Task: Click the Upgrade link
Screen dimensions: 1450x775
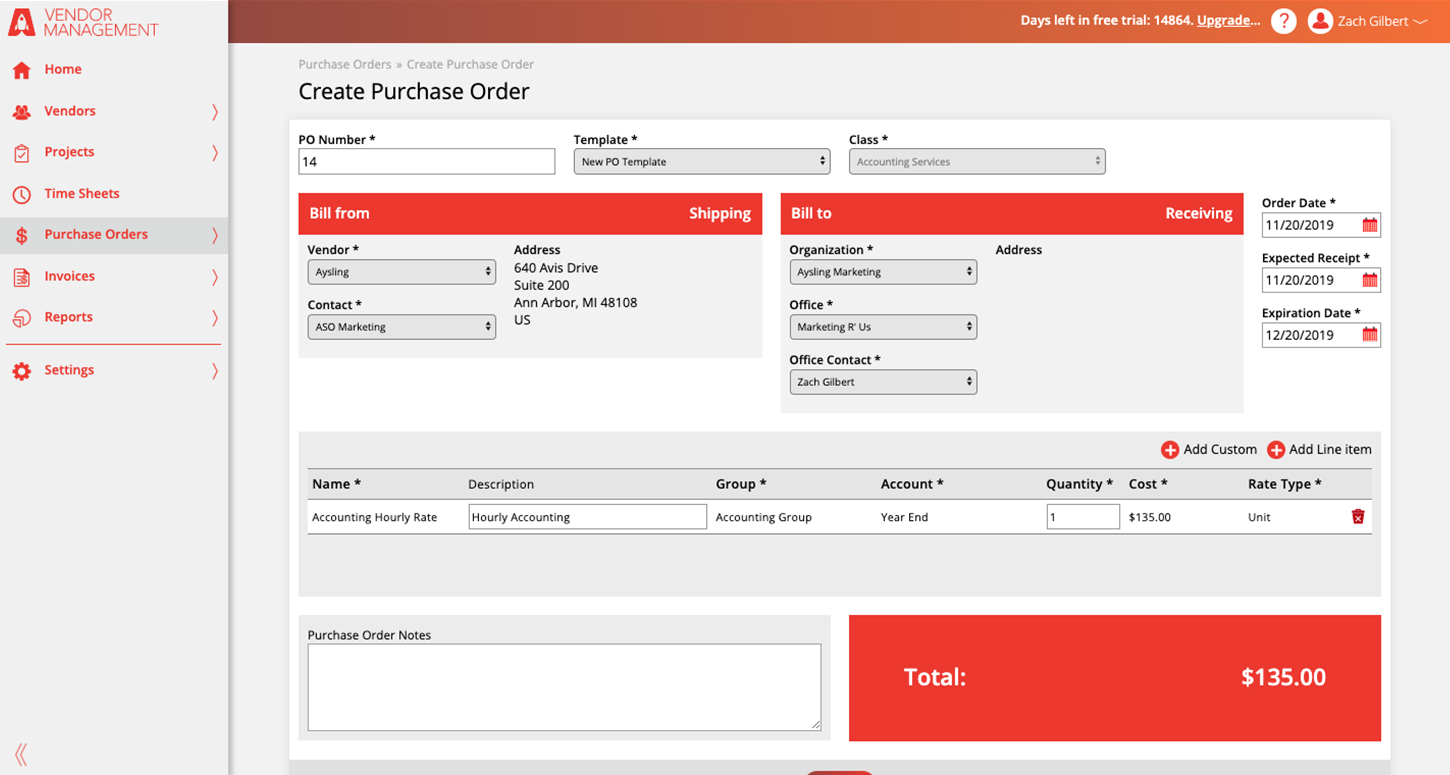Action: (1229, 21)
